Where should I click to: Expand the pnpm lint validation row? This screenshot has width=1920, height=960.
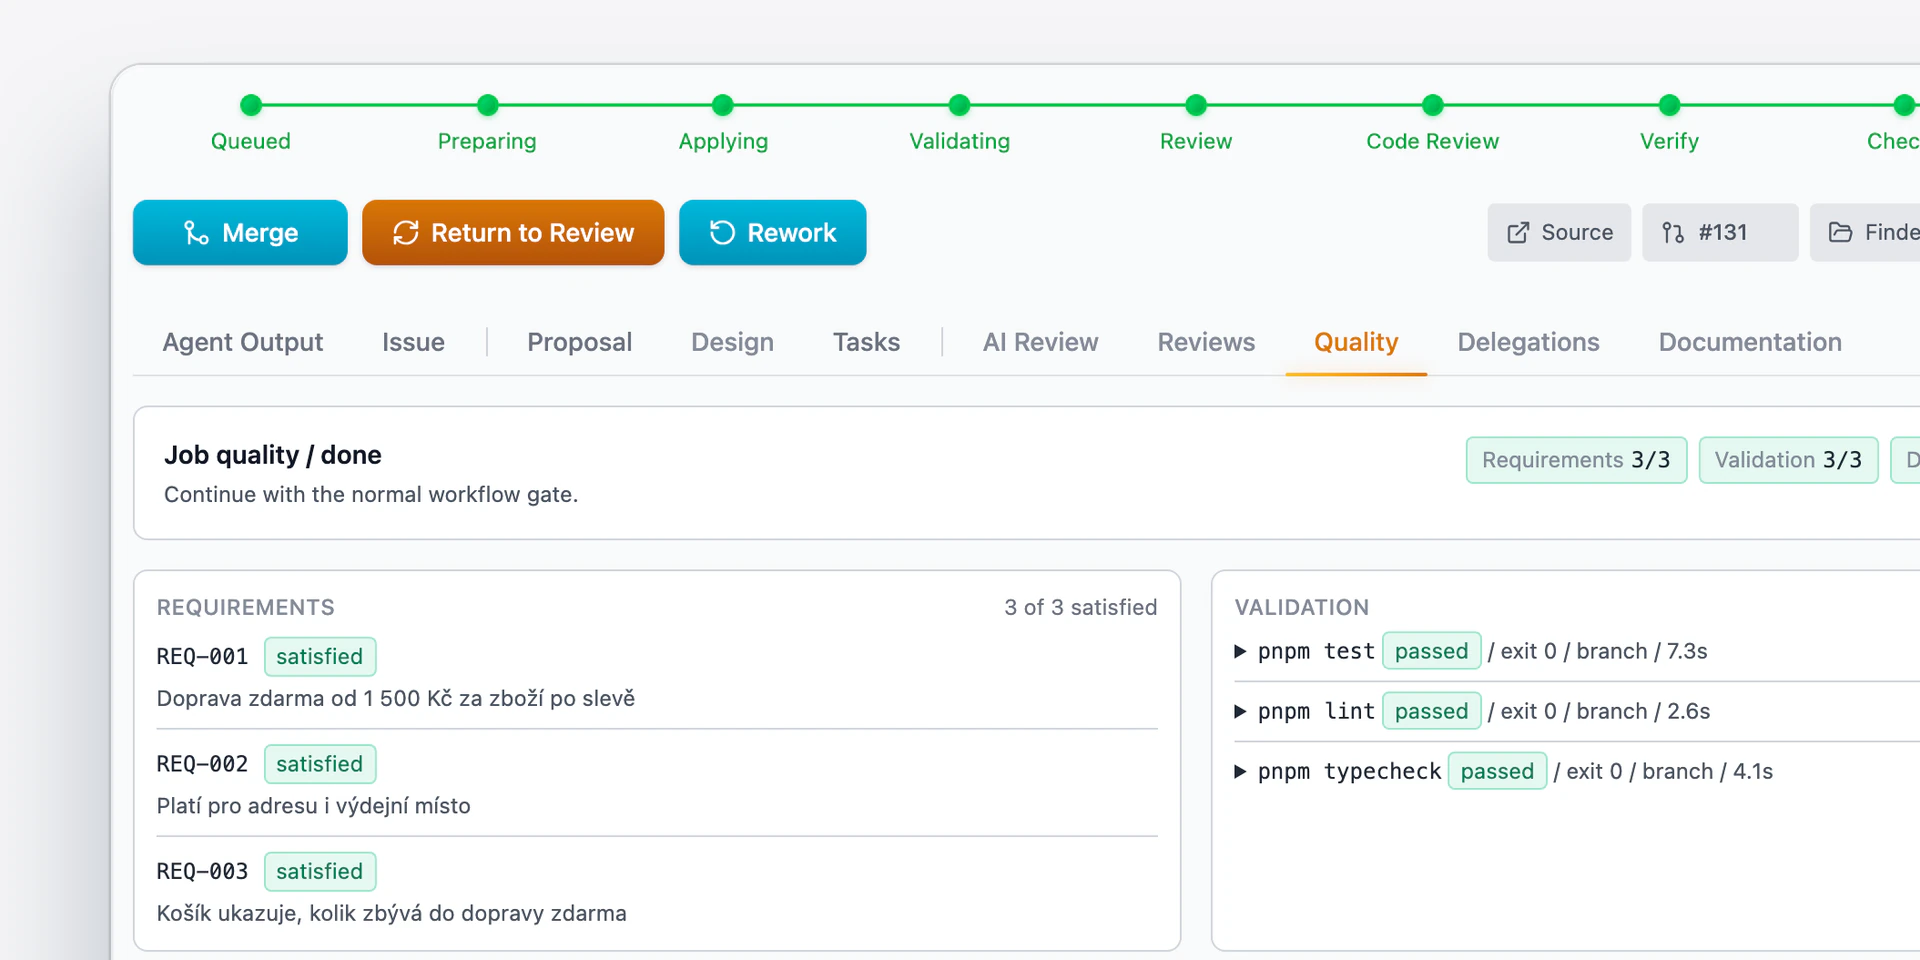pyautogui.click(x=1240, y=712)
